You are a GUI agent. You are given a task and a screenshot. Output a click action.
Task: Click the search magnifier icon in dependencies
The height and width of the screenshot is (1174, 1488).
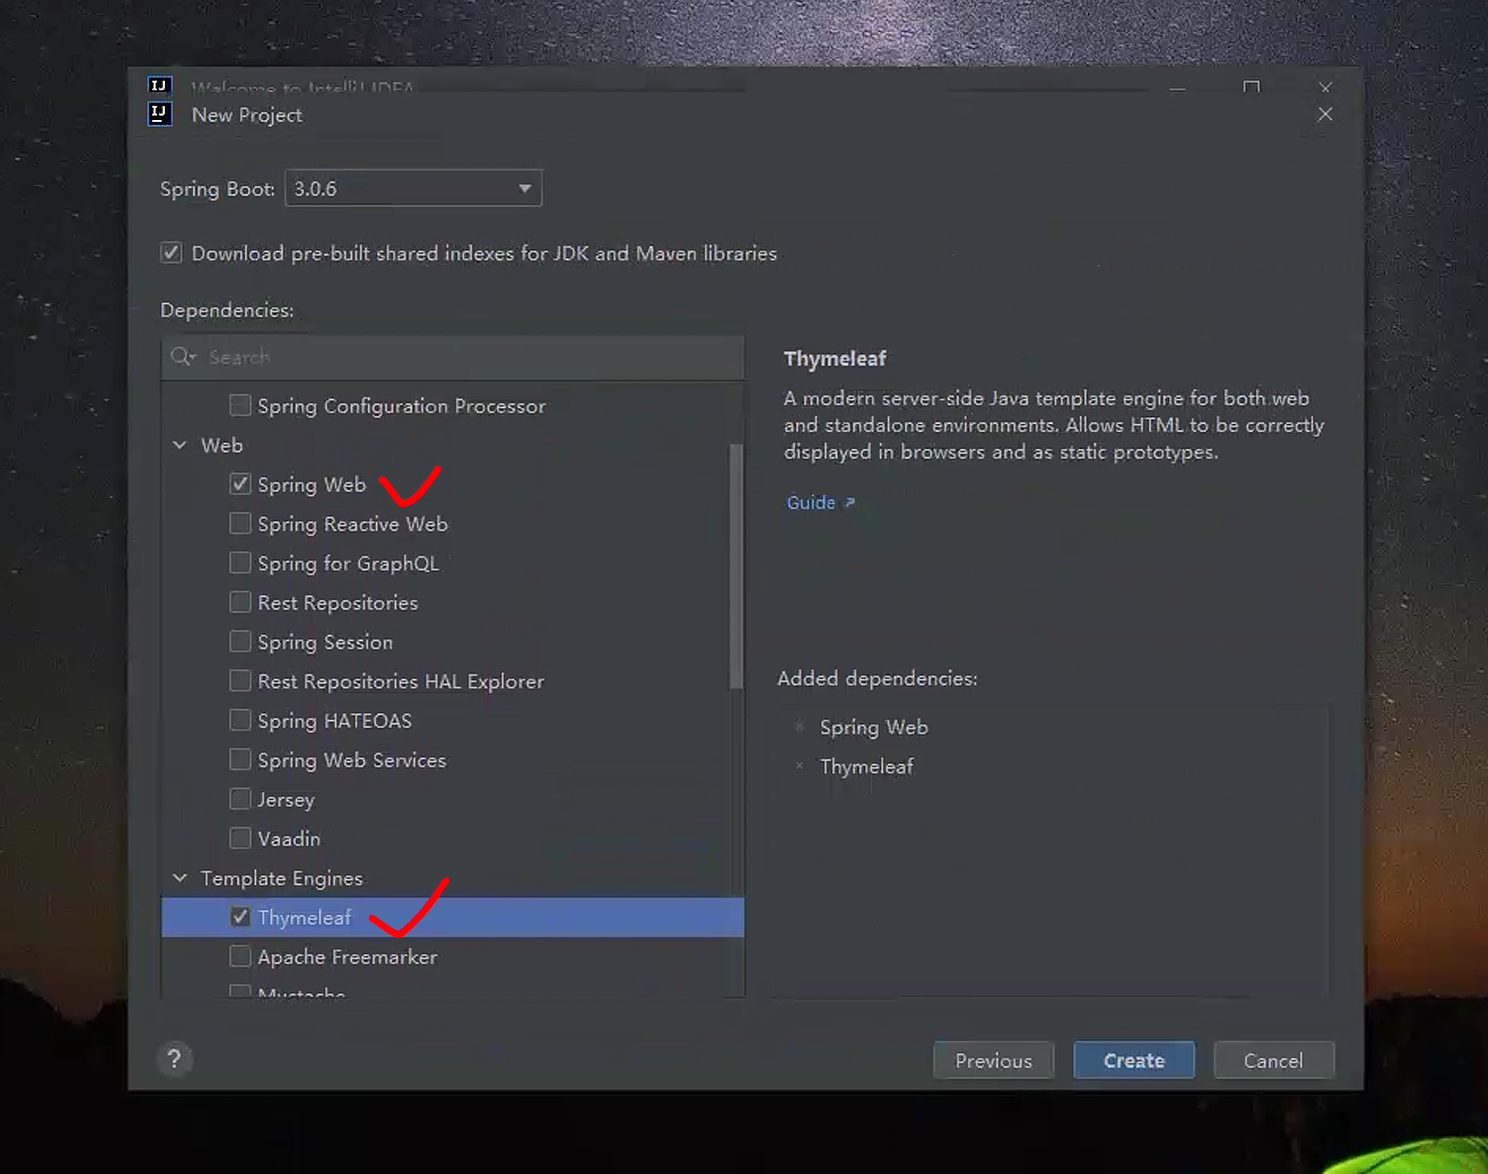[182, 357]
